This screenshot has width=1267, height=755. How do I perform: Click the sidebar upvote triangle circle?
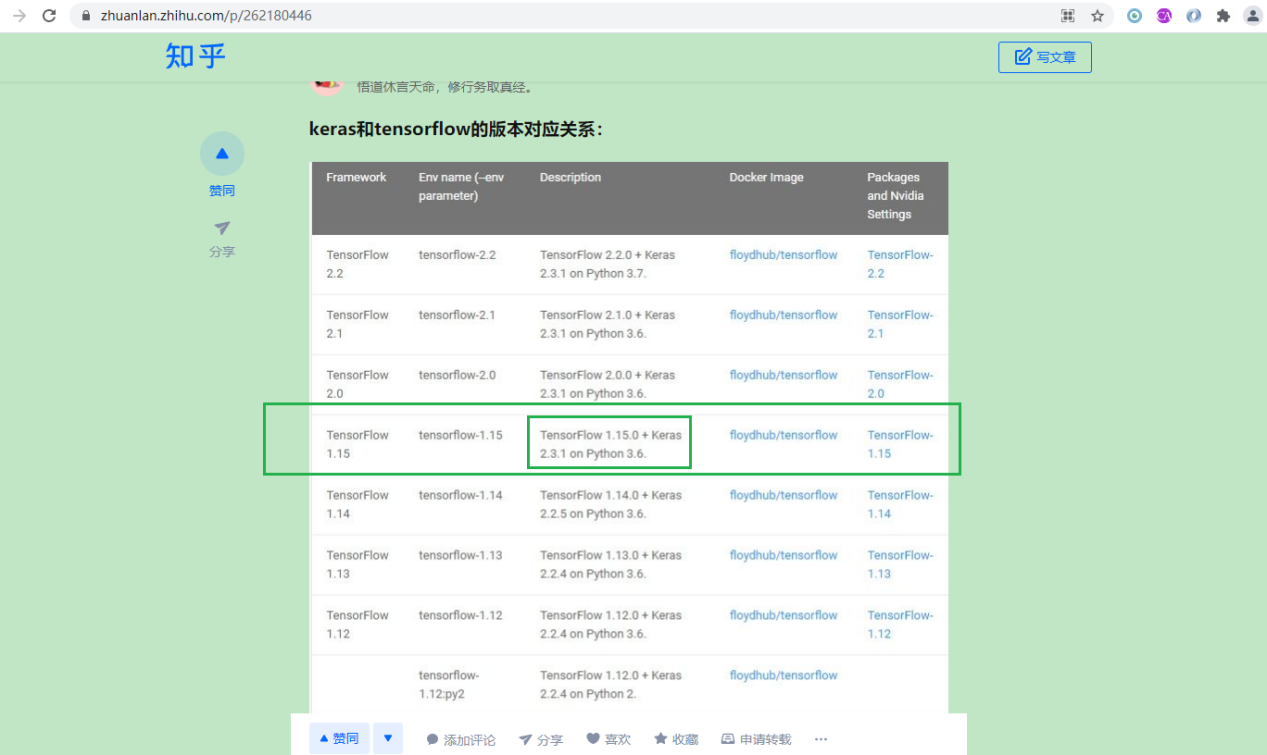click(x=222, y=154)
